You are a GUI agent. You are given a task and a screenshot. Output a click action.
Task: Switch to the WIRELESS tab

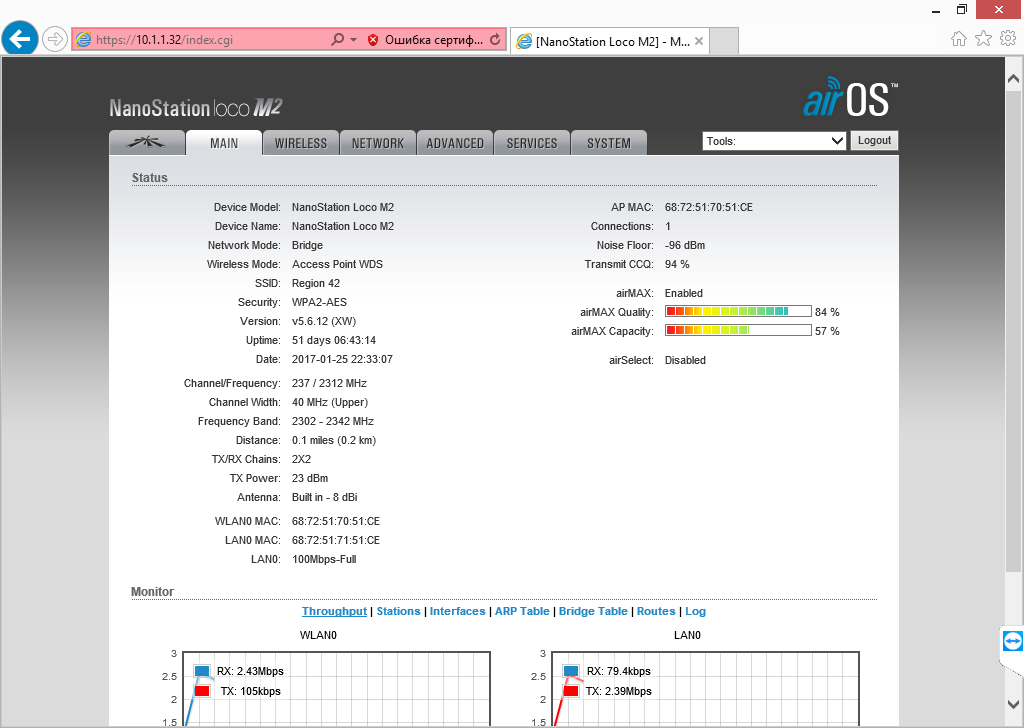301,143
